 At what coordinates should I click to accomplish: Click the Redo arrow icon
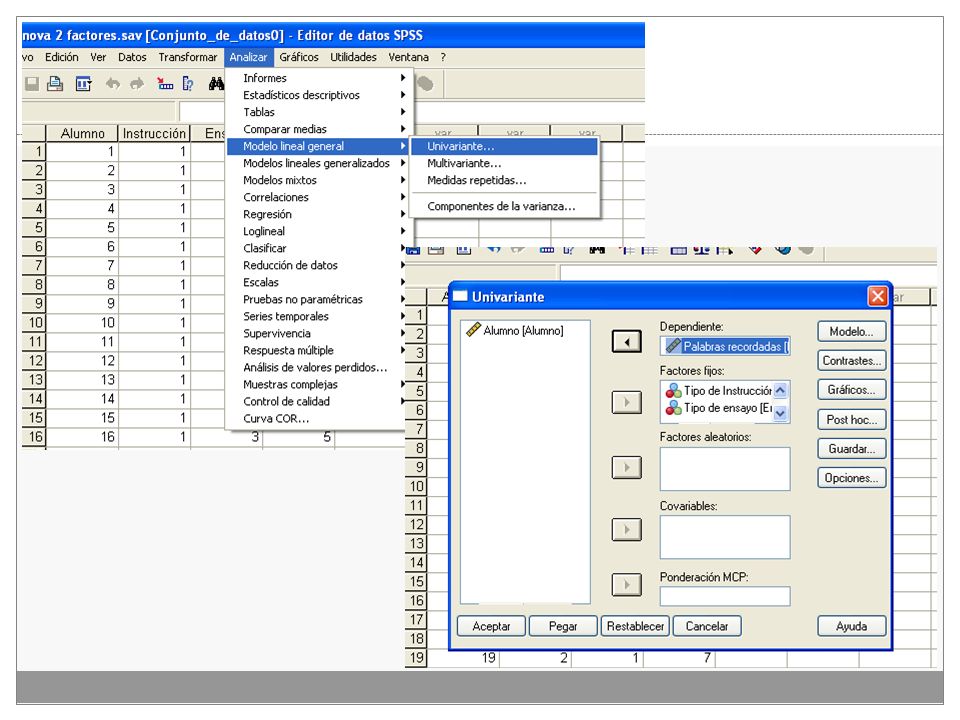tap(137, 84)
